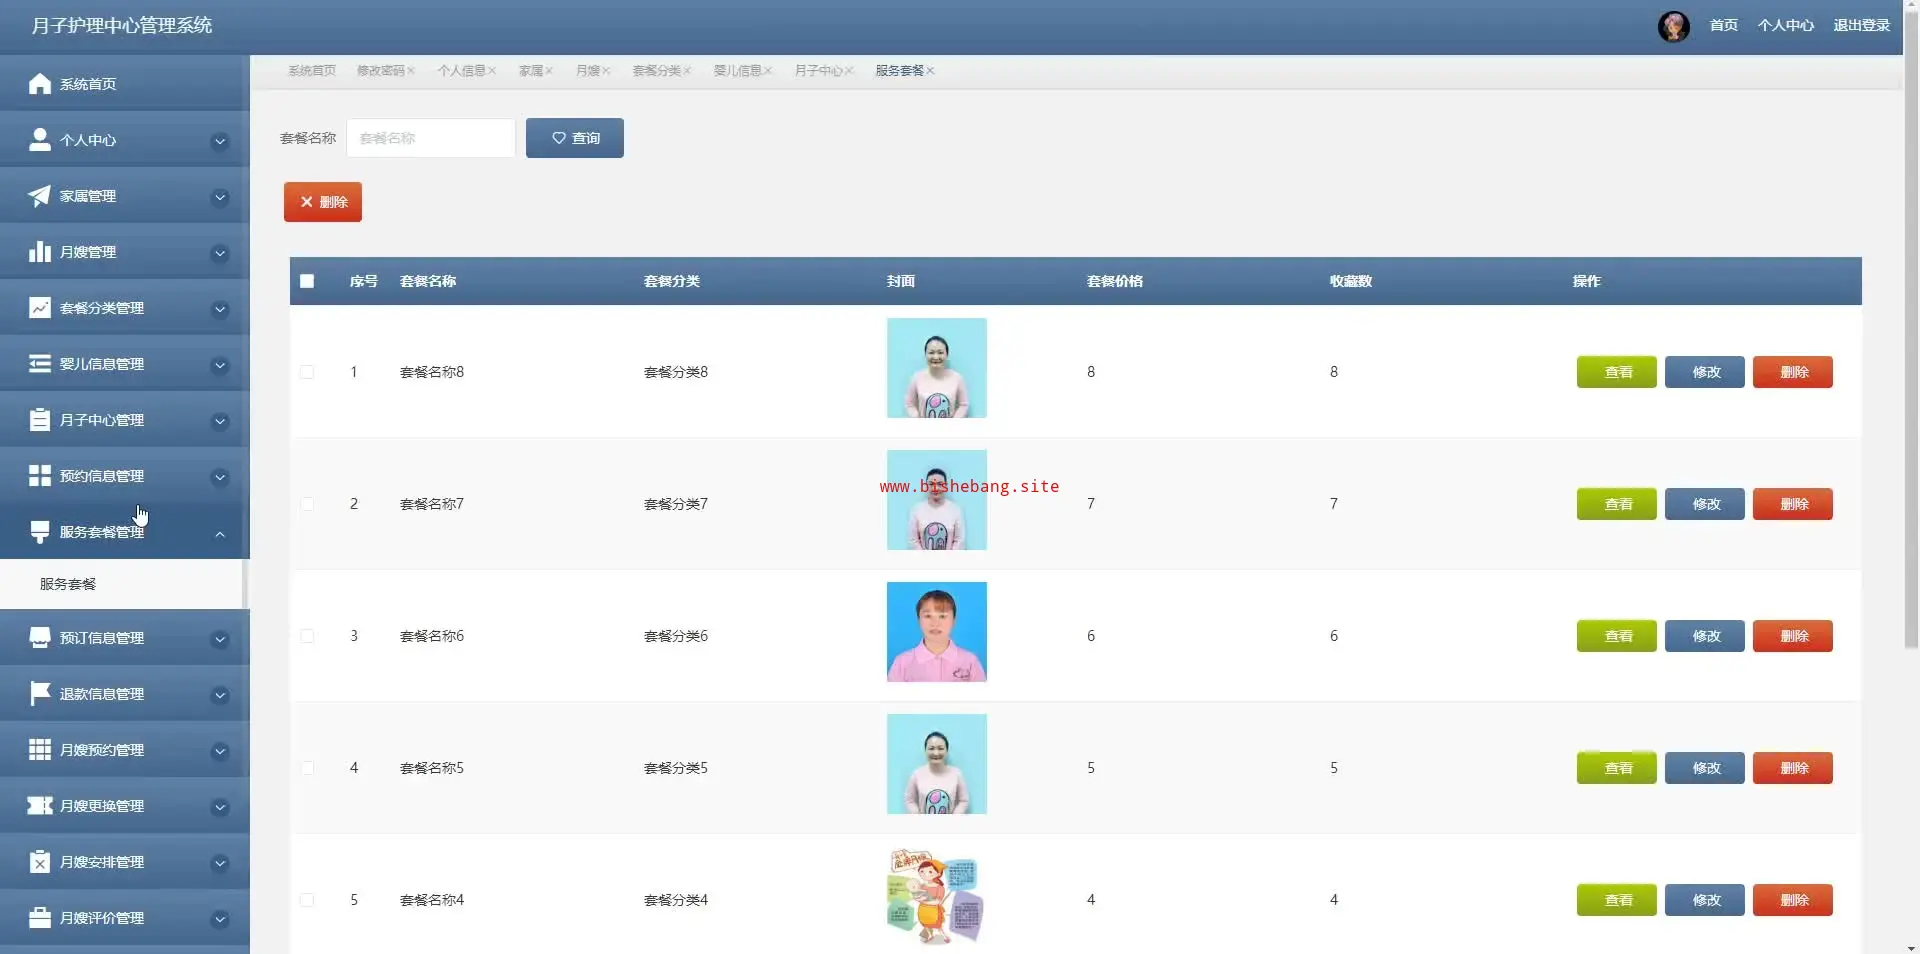This screenshot has width=1920, height=954.
Task: Click the 套餐名称 search input field
Action: pos(431,138)
